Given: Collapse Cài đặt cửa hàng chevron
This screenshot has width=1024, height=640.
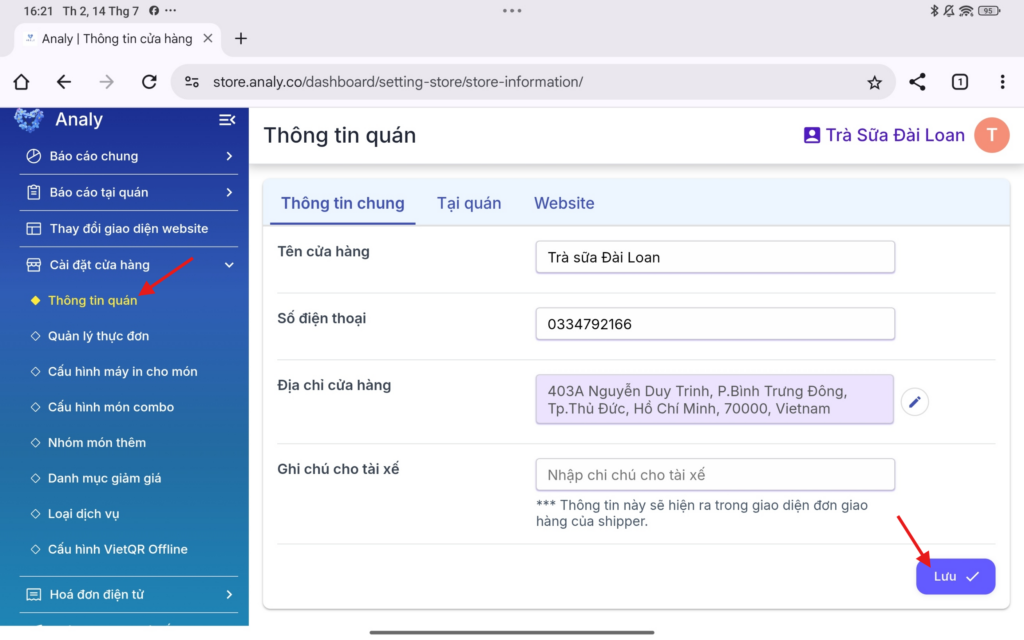Looking at the screenshot, I should point(229,264).
